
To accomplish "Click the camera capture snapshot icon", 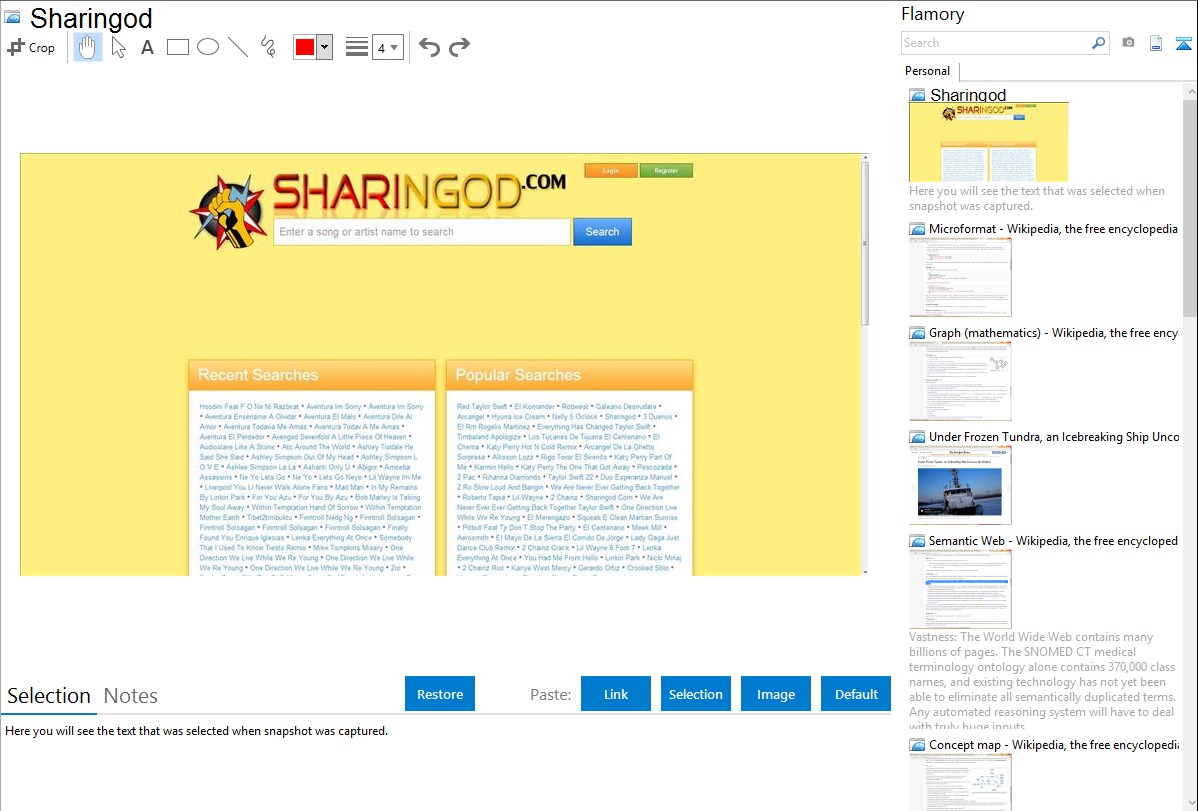I will [x=1128, y=43].
